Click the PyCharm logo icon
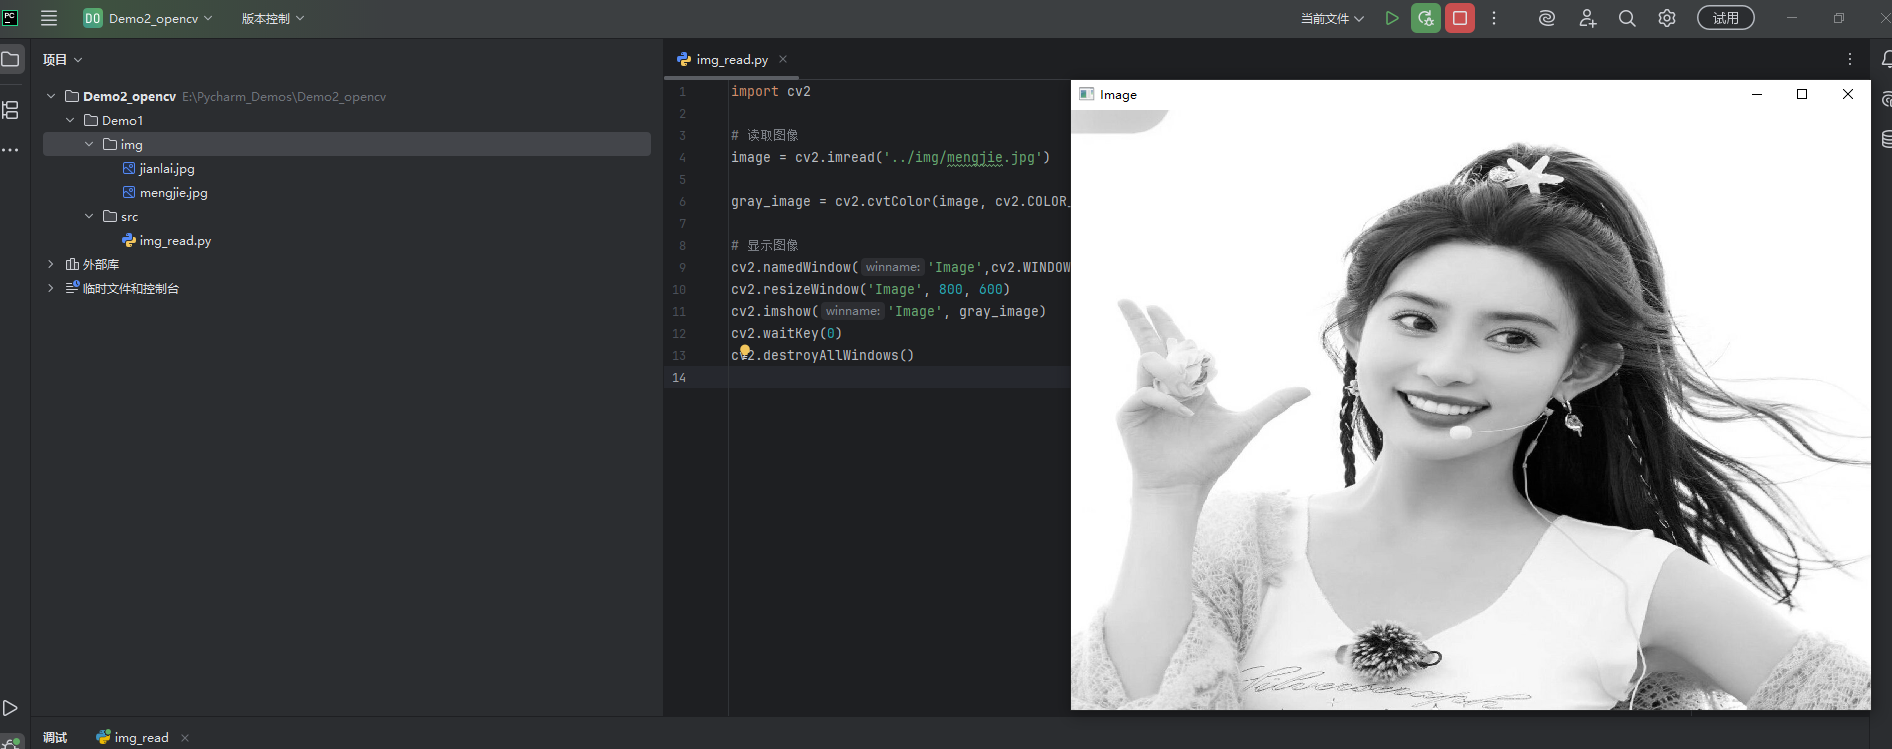 click(x=10, y=17)
